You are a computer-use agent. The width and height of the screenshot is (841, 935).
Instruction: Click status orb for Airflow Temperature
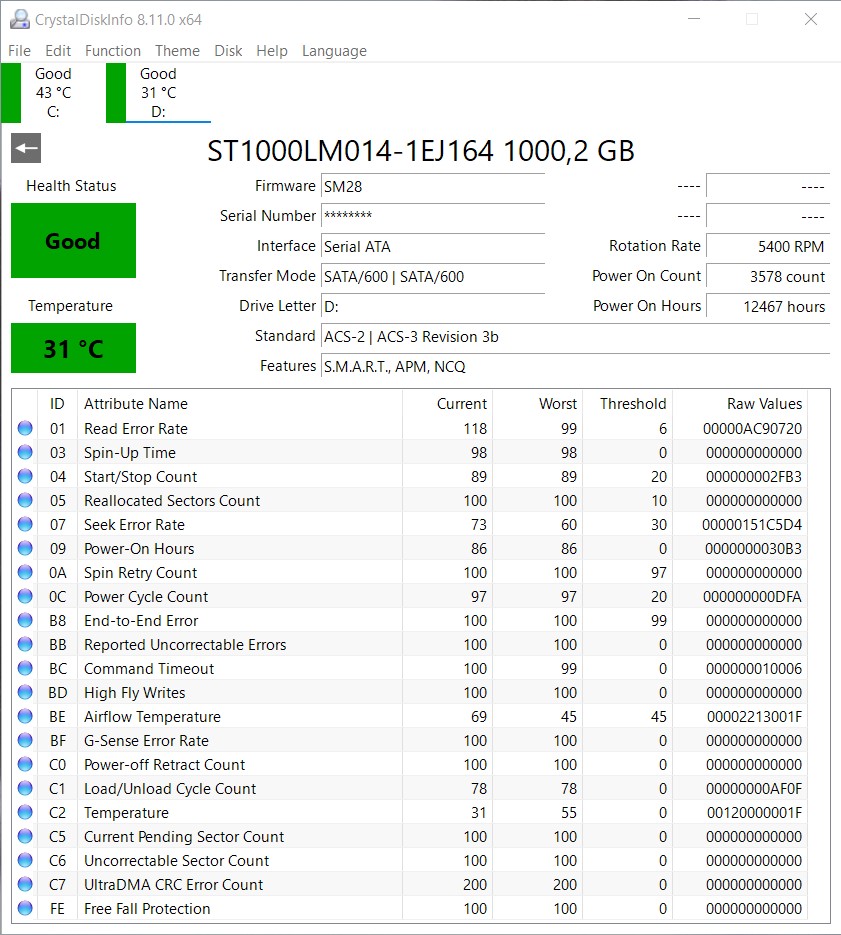tap(25, 716)
